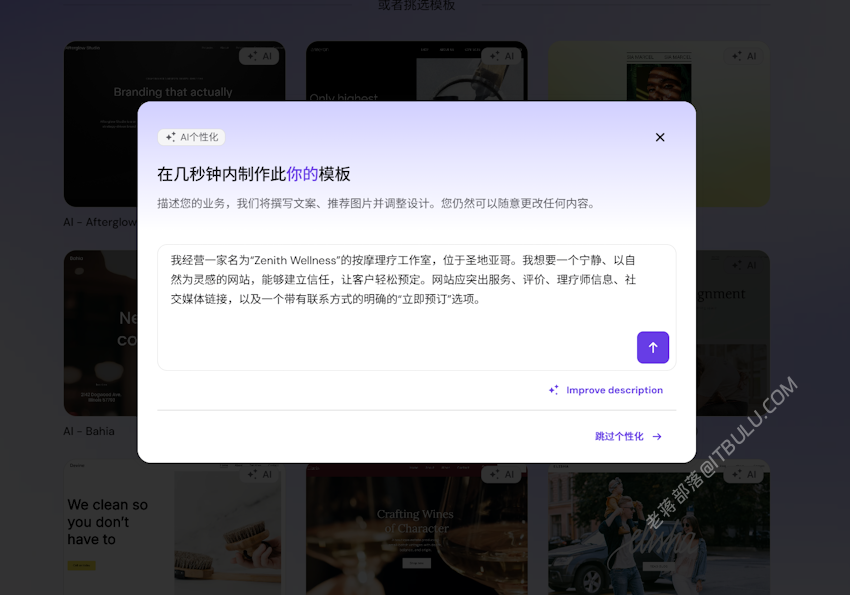Viewport: 850px width, 595px height.
Task: Click the dialog heading 在几秒钟内制作此你的模板
Action: (254, 174)
